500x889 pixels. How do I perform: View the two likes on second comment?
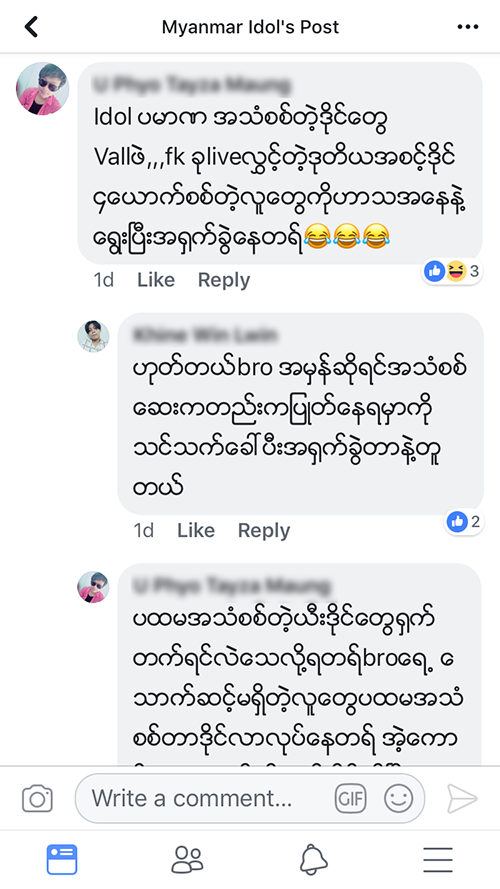(x=464, y=522)
